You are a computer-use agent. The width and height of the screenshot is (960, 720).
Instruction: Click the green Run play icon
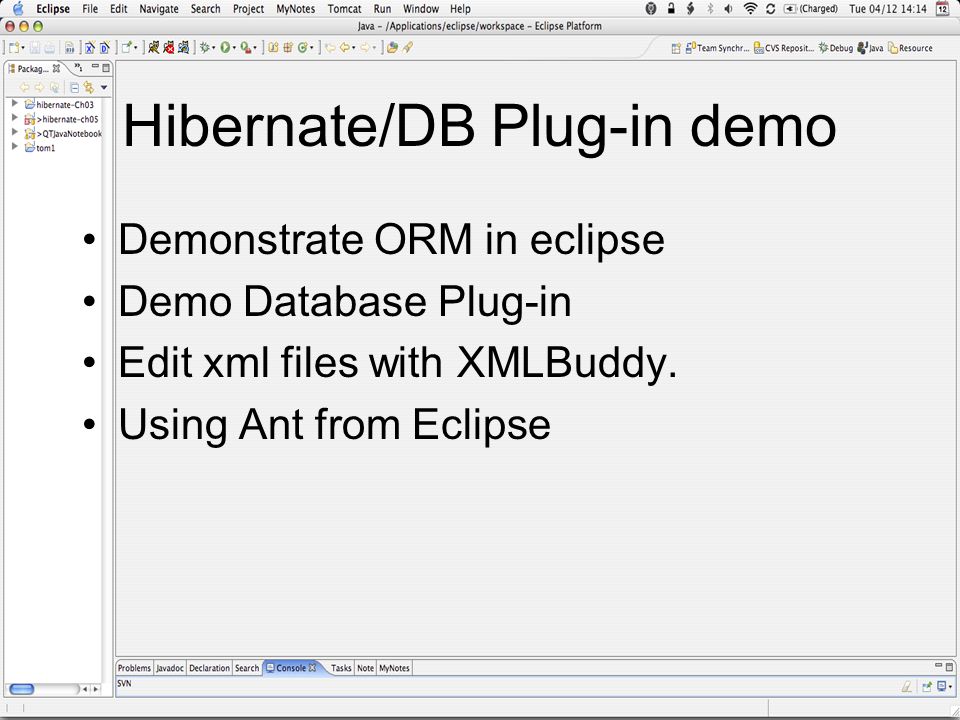(225, 48)
